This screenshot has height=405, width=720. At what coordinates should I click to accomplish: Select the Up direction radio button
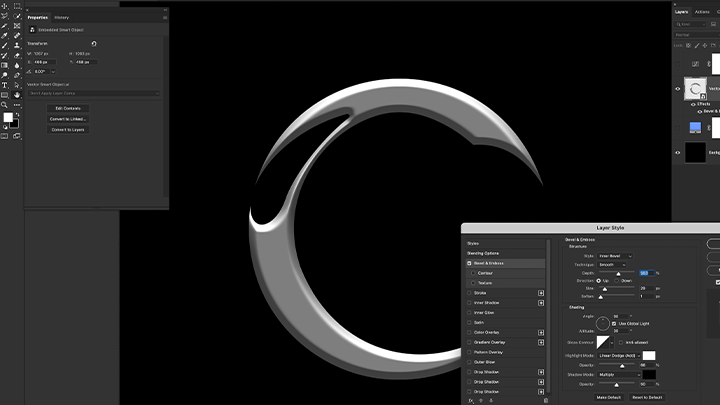(598, 281)
